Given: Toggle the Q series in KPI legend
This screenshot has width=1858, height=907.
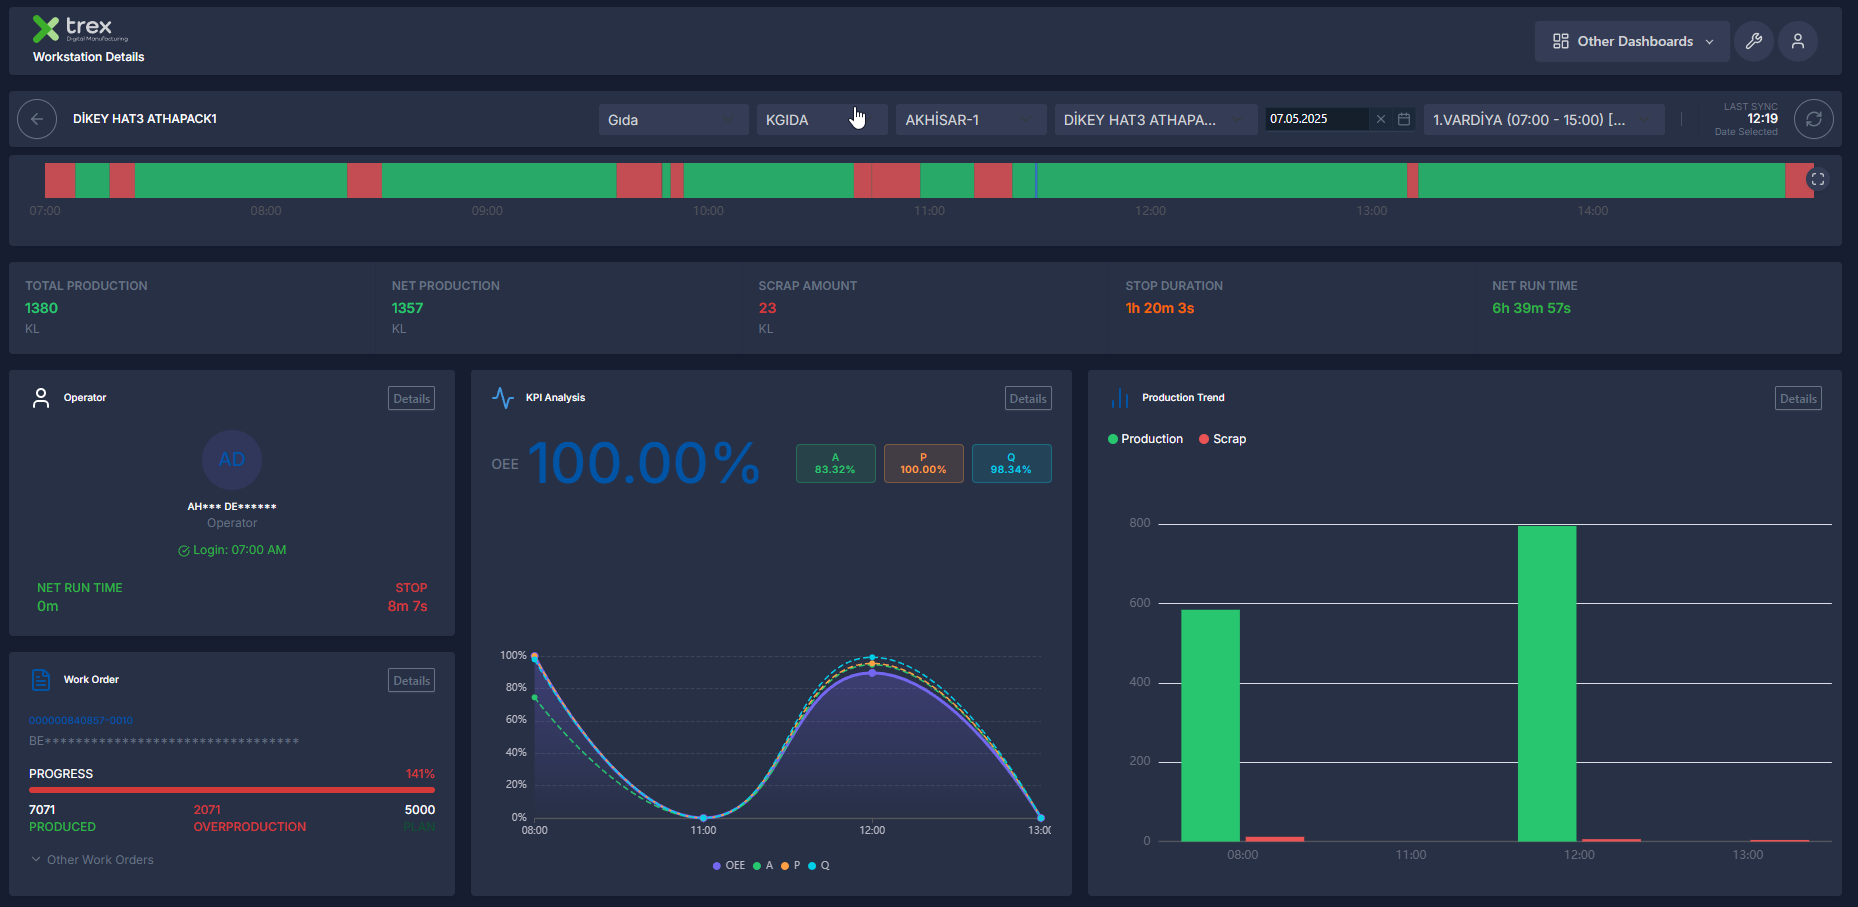Looking at the screenshot, I should 819,866.
